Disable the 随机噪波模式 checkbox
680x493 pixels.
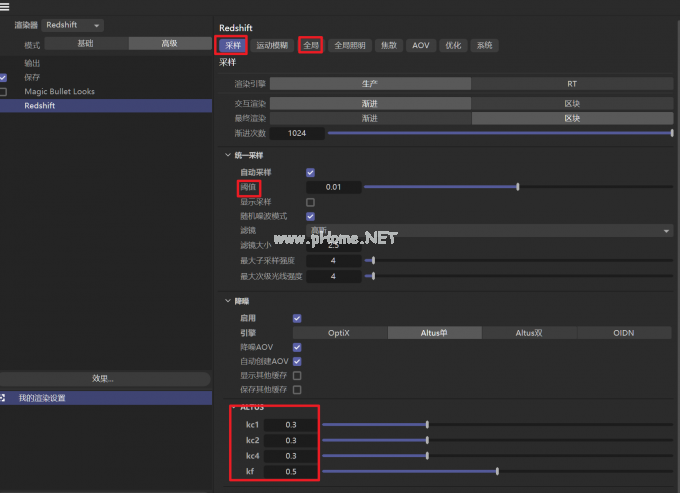(310, 216)
